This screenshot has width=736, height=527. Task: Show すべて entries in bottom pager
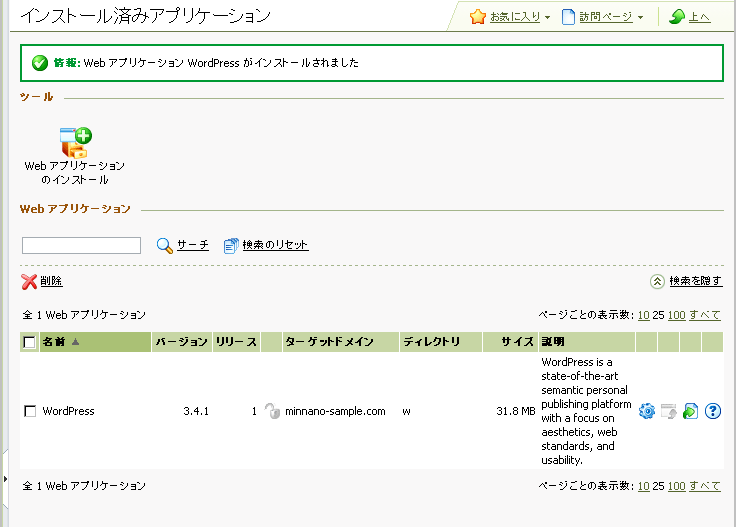[x=705, y=486]
